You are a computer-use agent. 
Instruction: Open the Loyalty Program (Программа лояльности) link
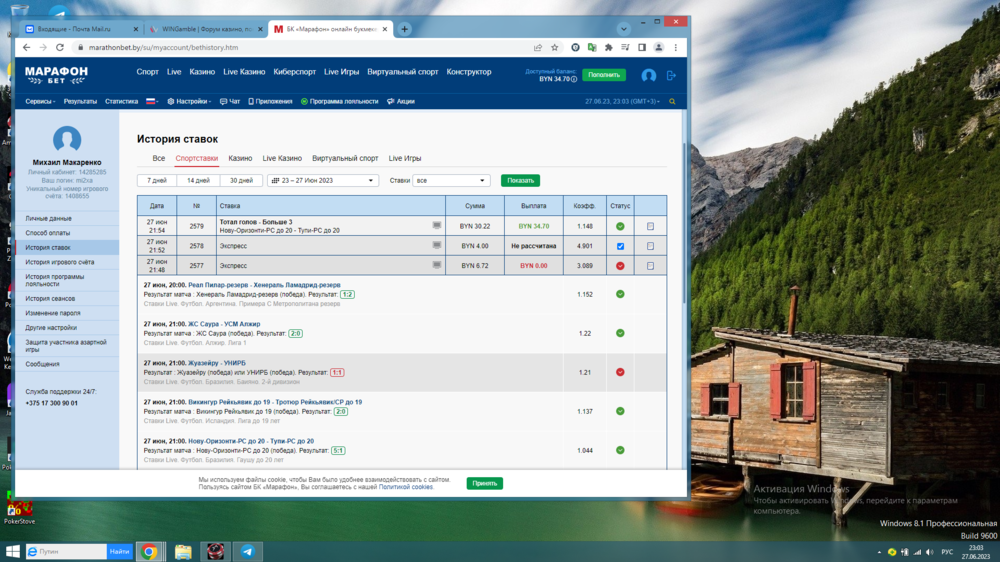340,102
